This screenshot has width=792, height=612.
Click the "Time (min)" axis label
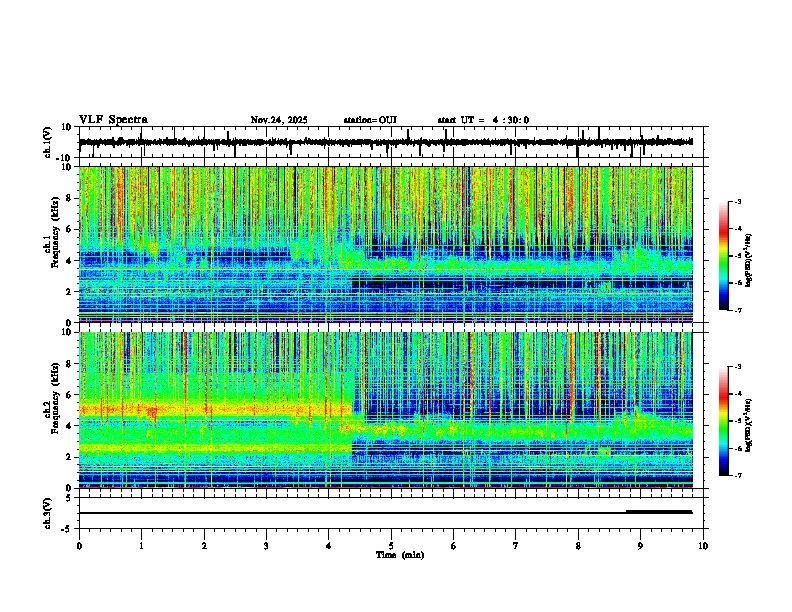pyautogui.click(x=400, y=555)
